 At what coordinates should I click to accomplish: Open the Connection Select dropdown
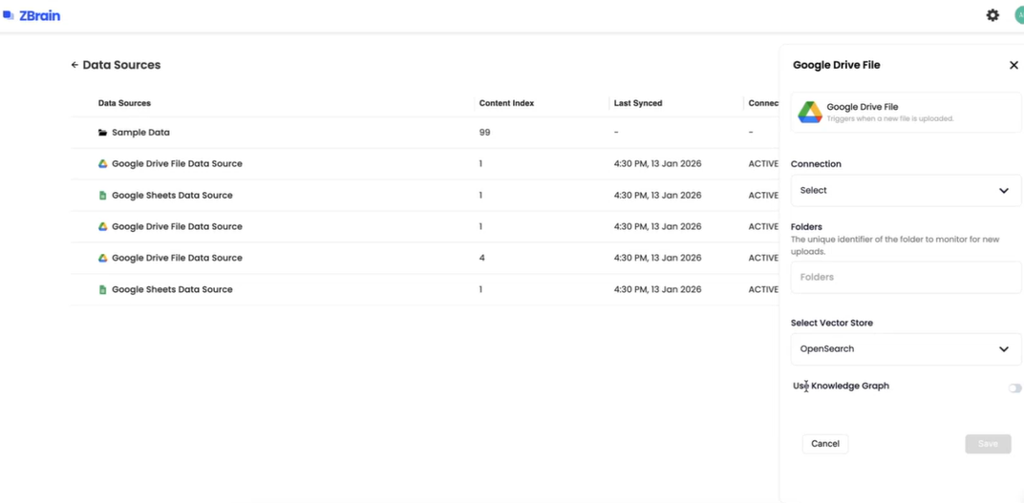(905, 190)
